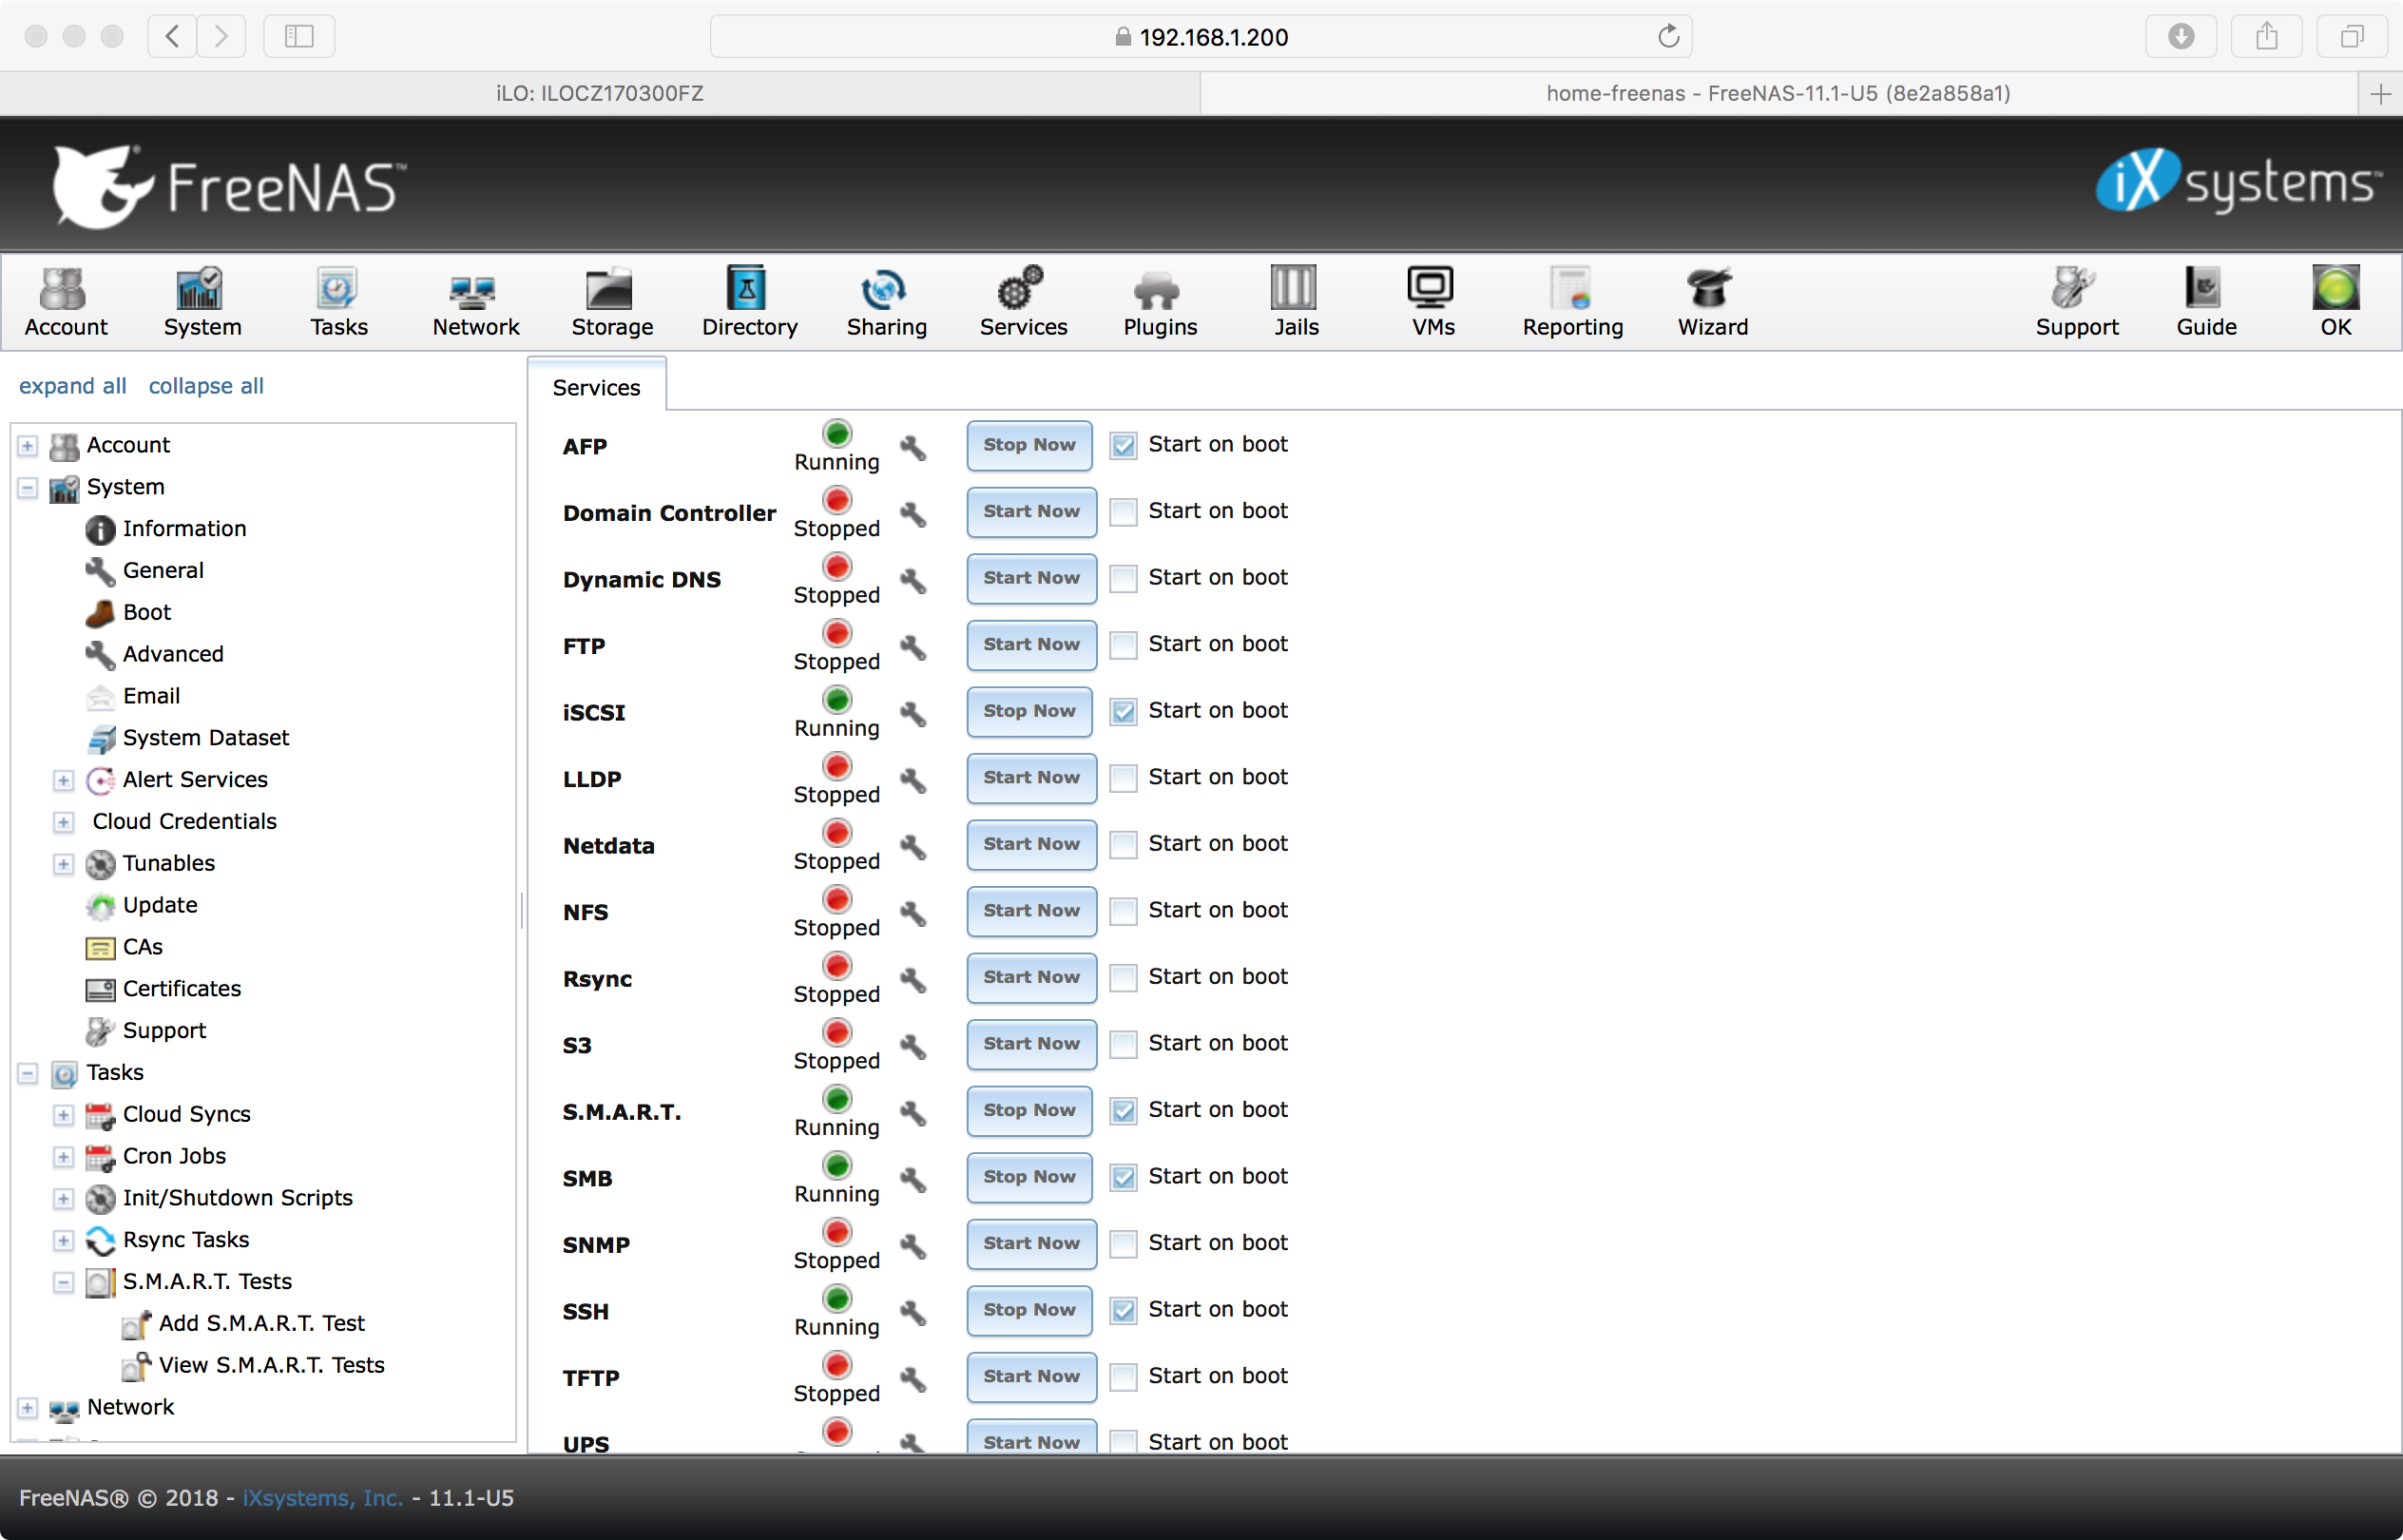2403x1540 pixels.
Task: Open FTP settings wrench icon
Action: (912, 647)
